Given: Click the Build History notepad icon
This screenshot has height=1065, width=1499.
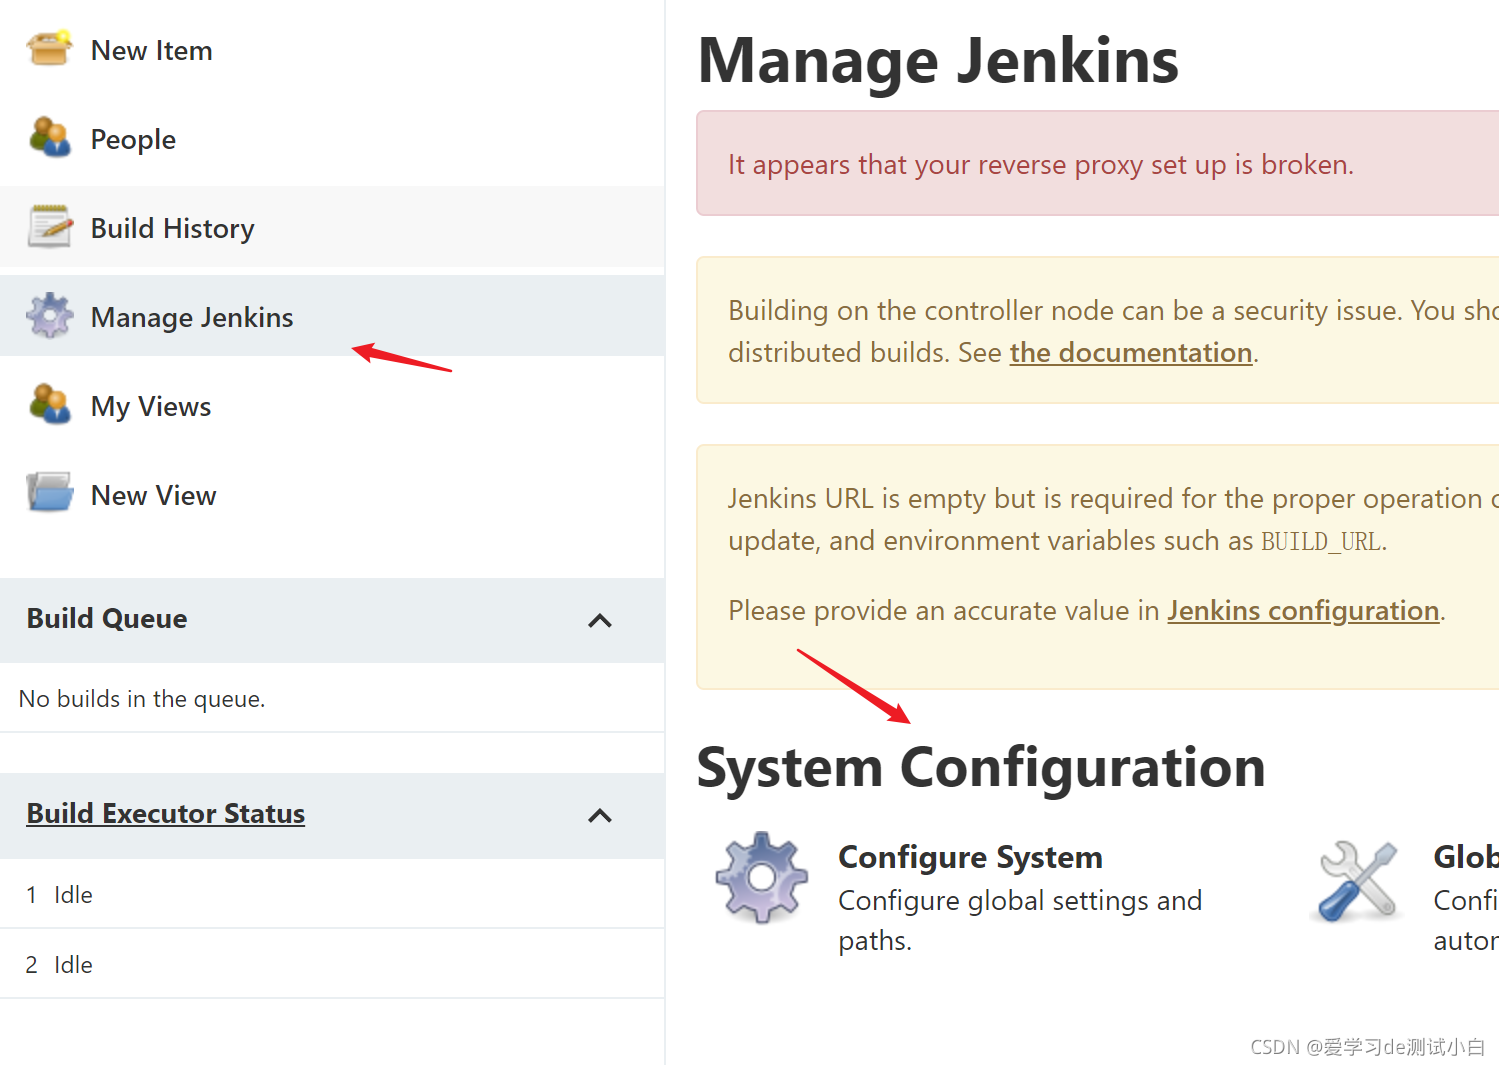Looking at the screenshot, I should (x=50, y=227).
